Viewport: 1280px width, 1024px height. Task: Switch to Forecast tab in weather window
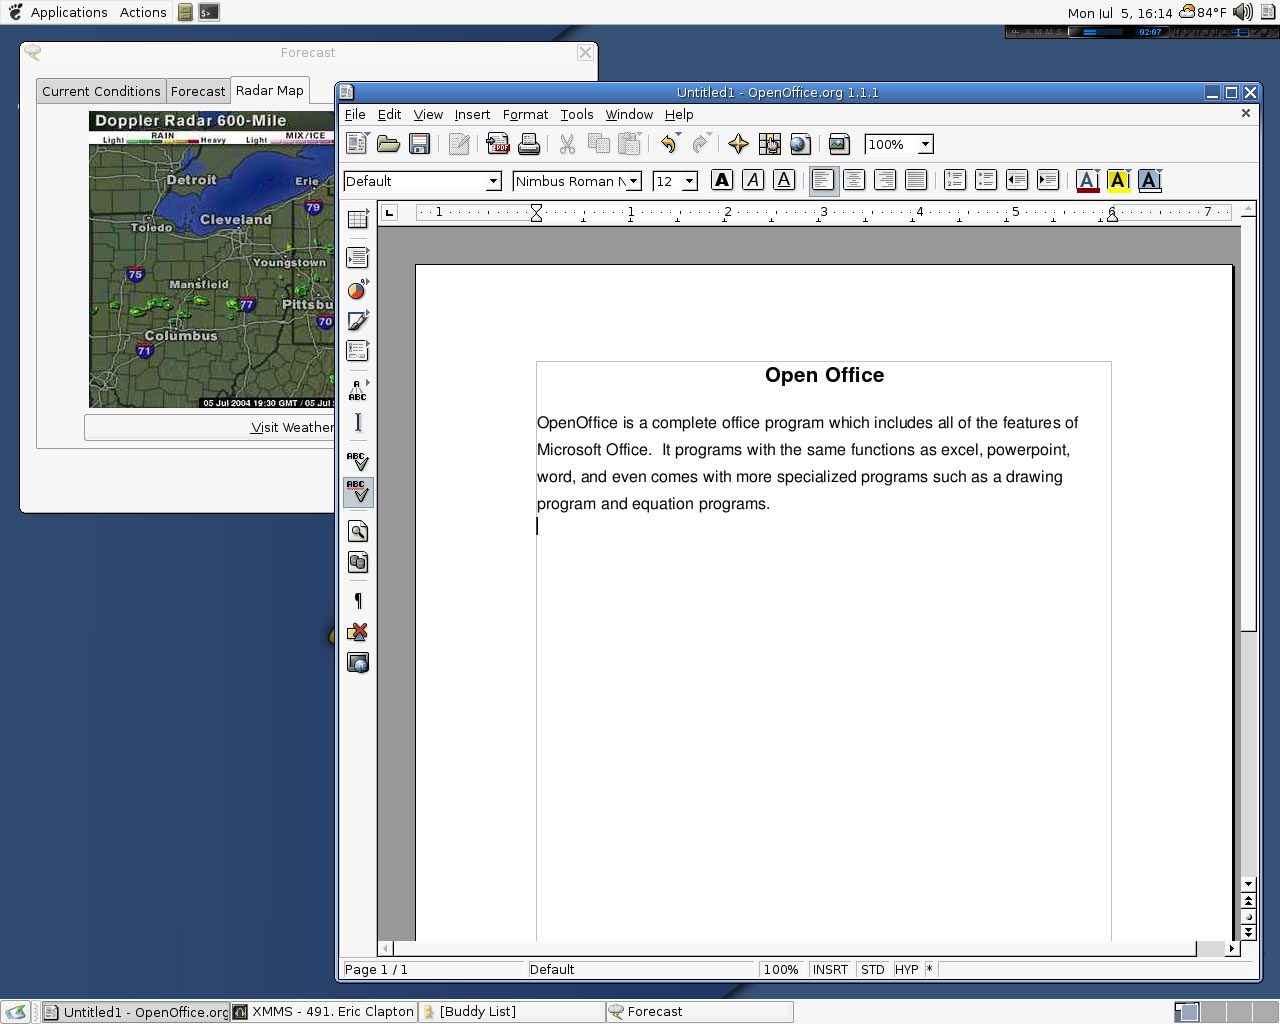(x=198, y=91)
